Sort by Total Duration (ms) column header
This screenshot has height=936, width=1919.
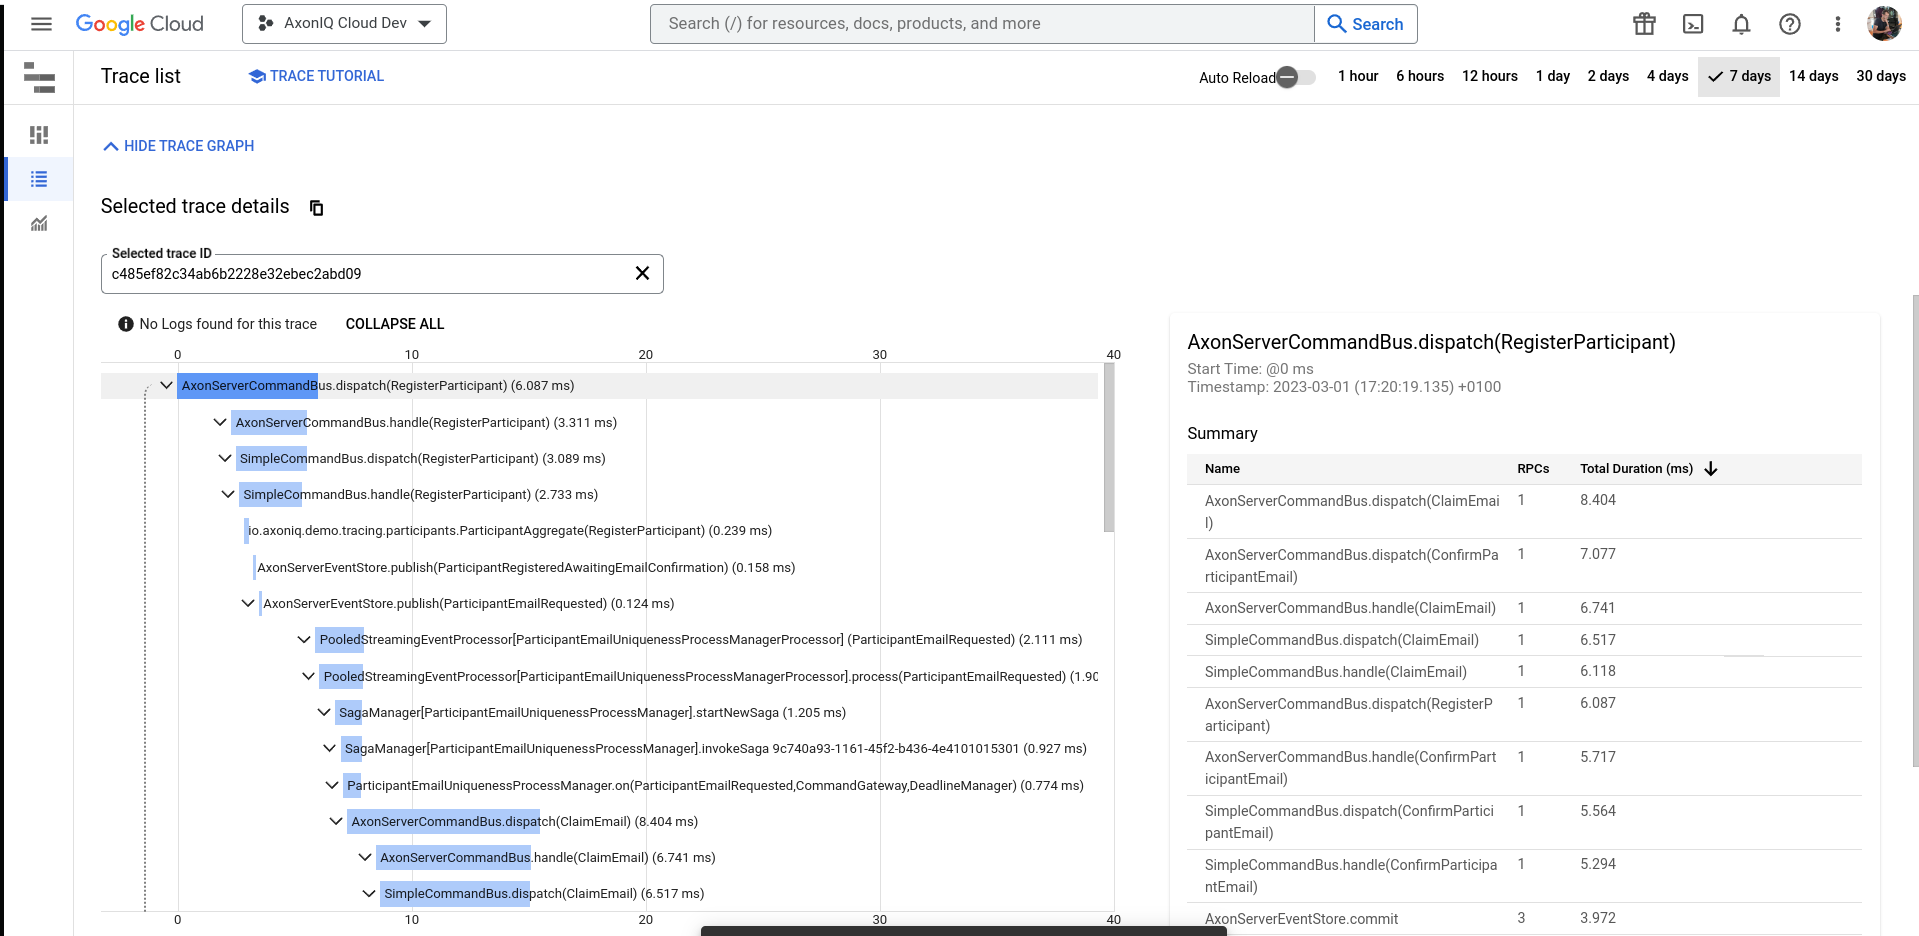(1636, 469)
